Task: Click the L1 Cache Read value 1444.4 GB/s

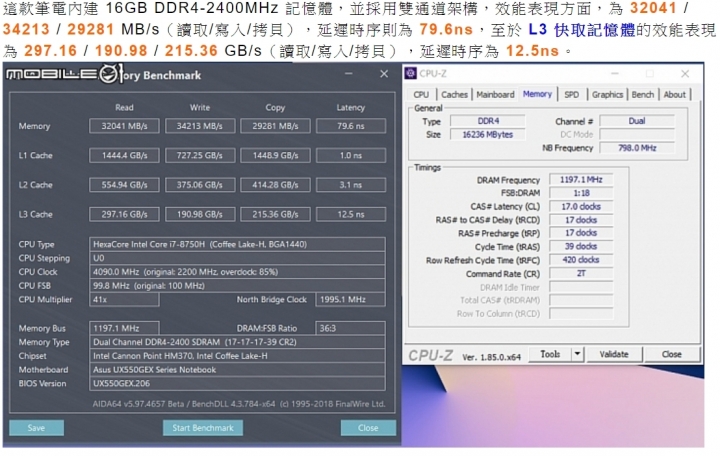Action: pyautogui.click(x=124, y=155)
